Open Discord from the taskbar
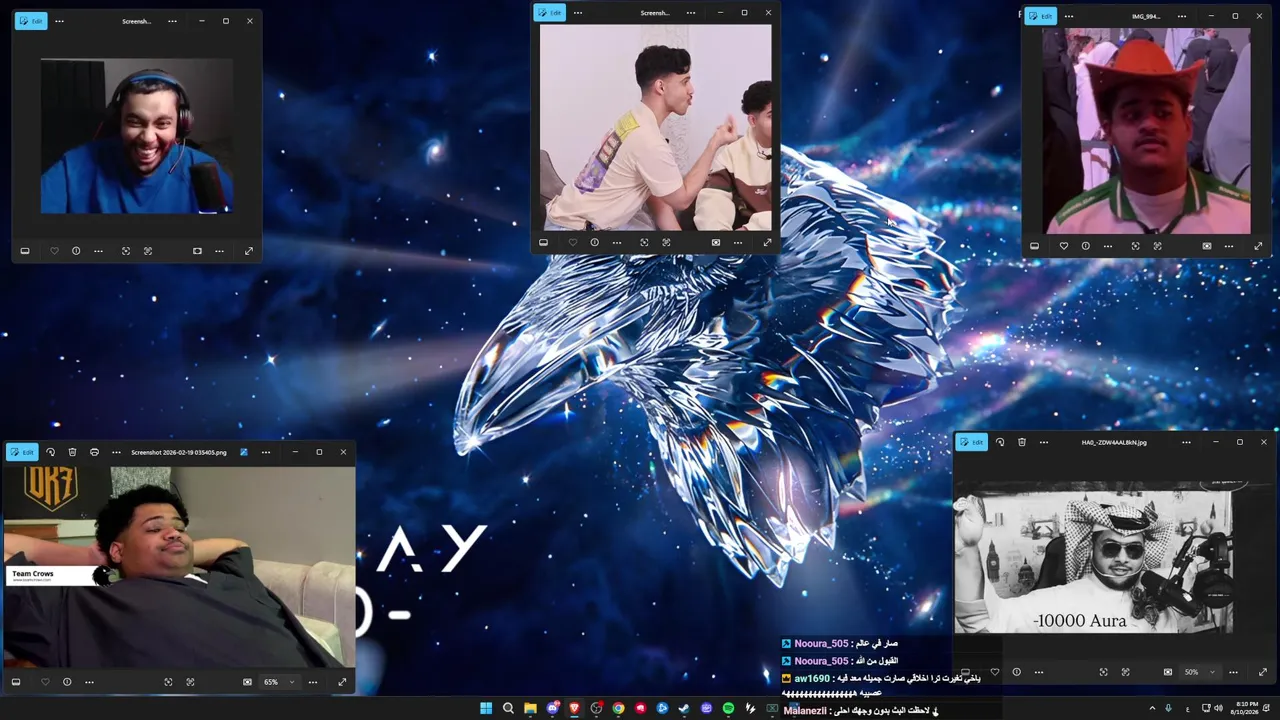This screenshot has height=720, width=1280. (552, 709)
